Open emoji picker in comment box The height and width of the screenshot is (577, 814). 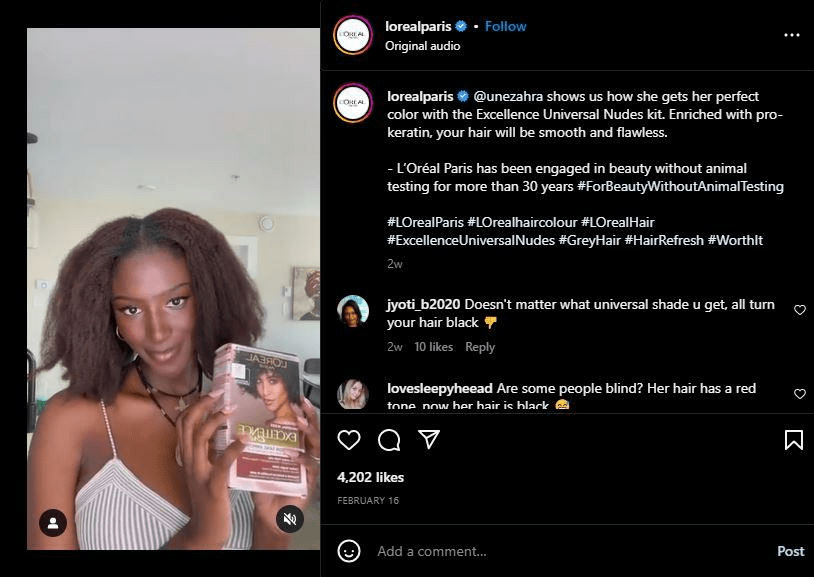click(x=349, y=551)
